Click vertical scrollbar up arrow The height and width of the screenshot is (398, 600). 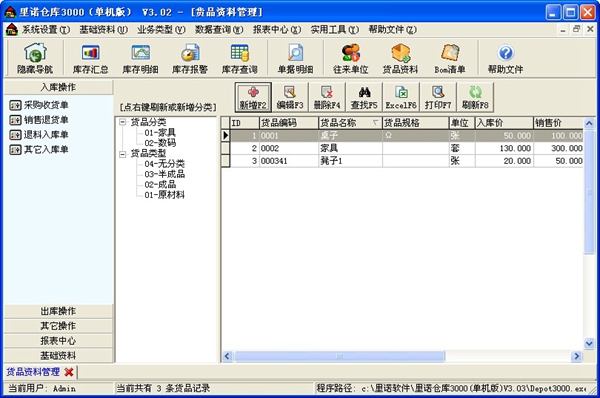pyautogui.click(x=589, y=123)
